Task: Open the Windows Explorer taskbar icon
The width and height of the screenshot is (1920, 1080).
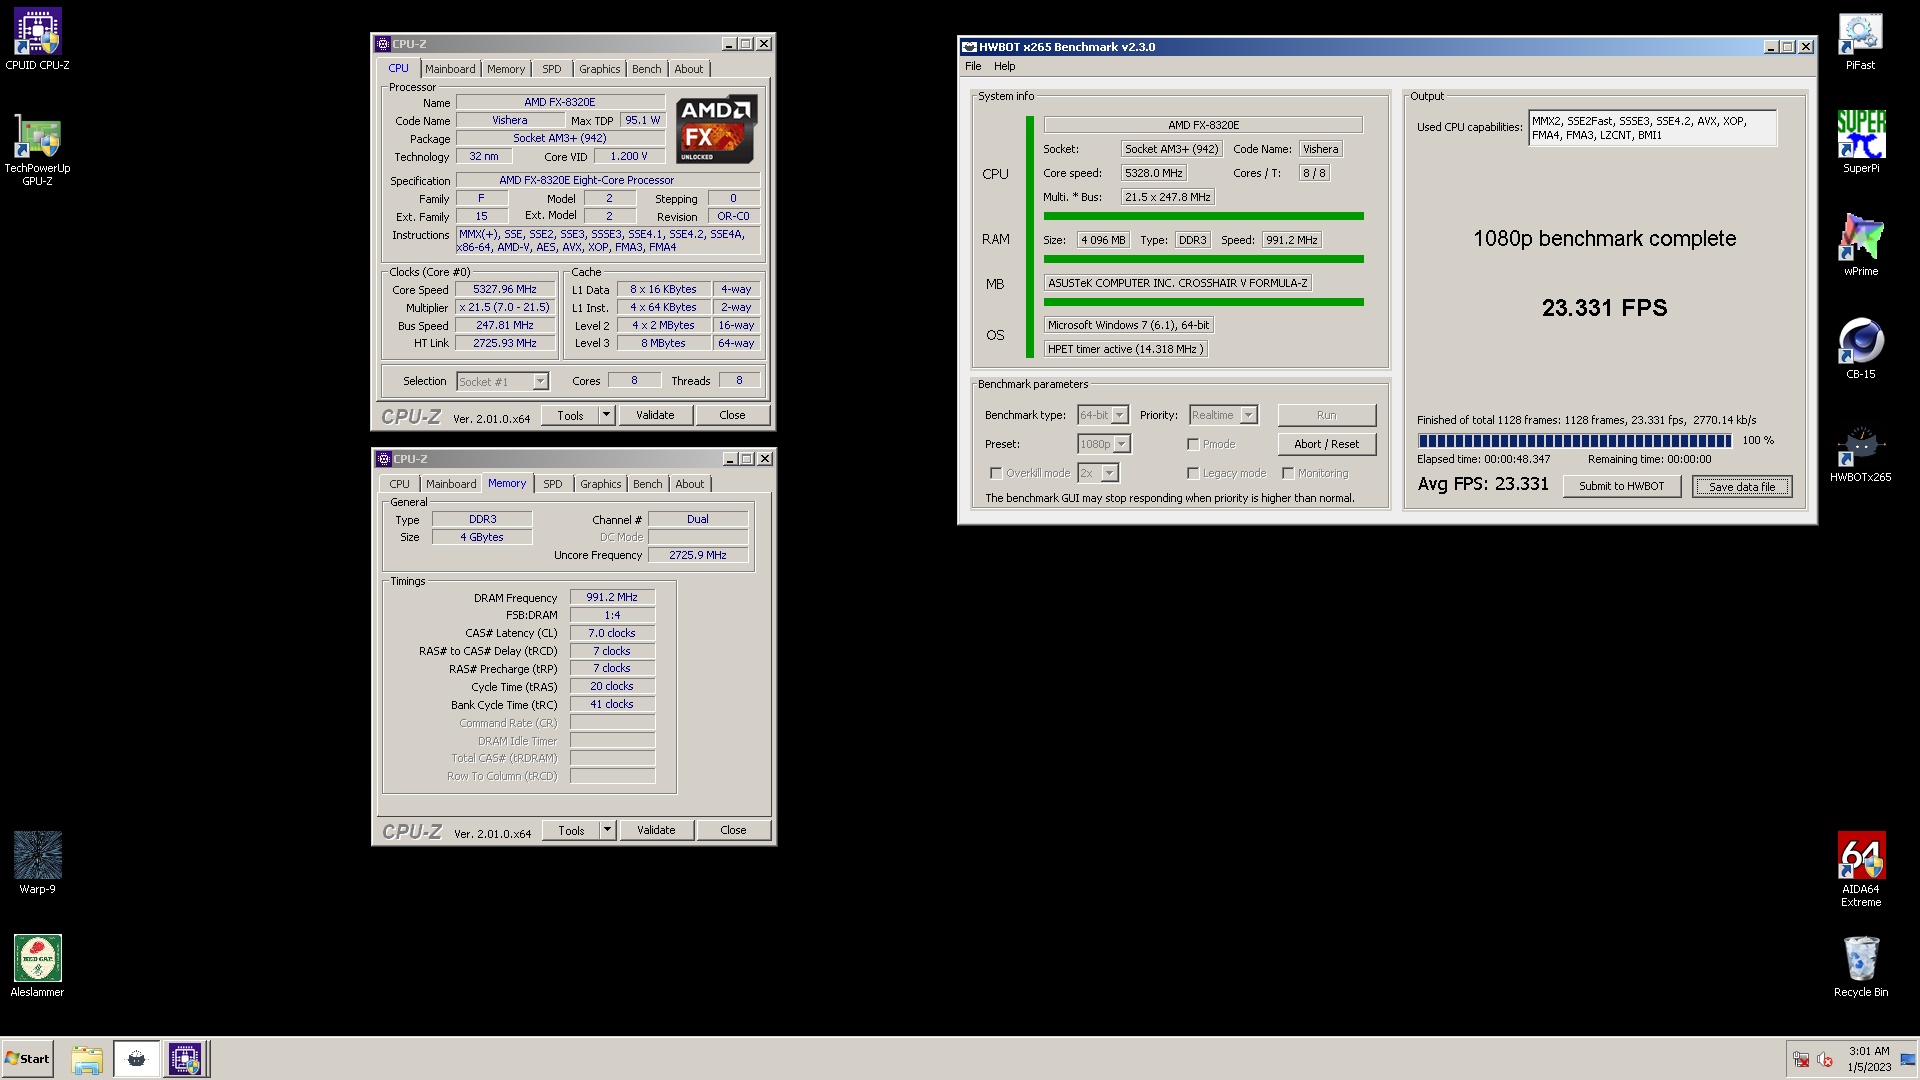Action: pyautogui.click(x=87, y=1059)
